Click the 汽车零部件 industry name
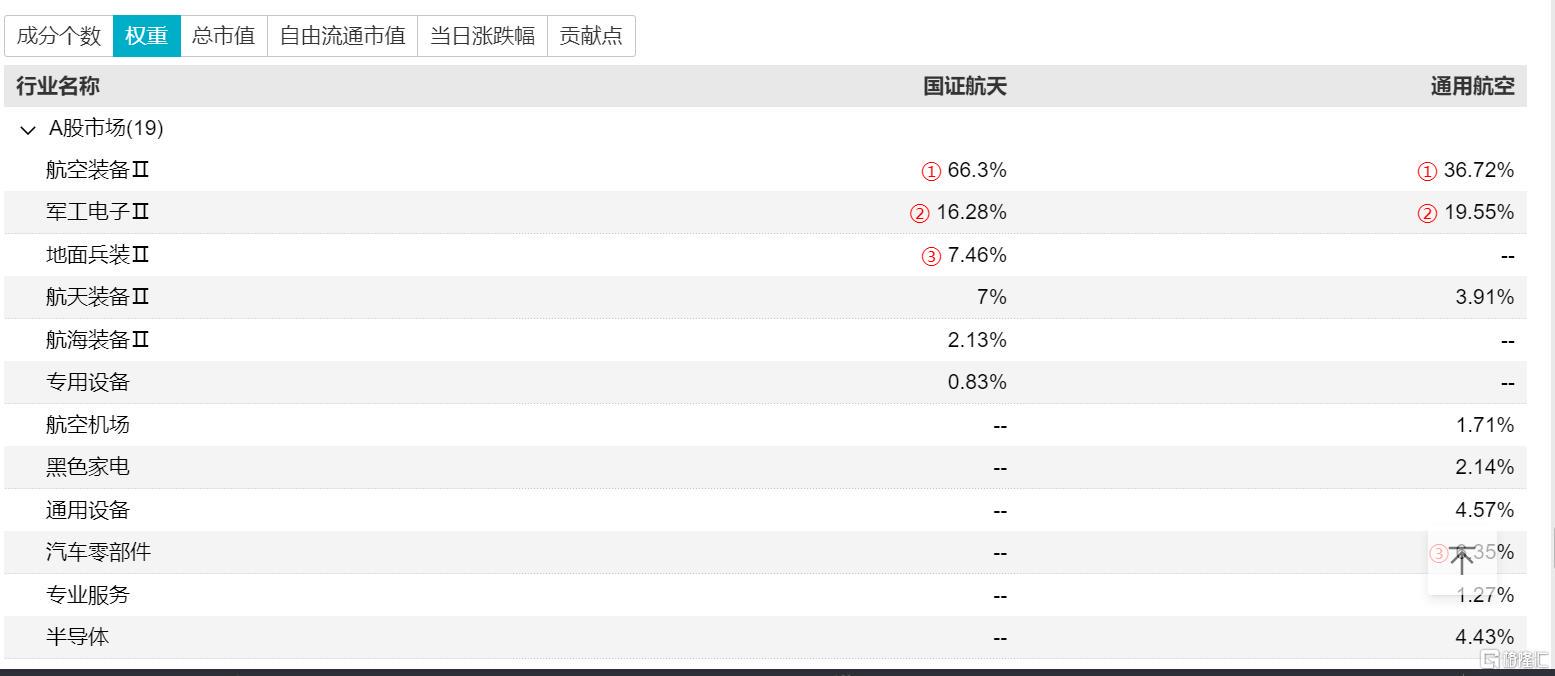Viewport: 1555px width, 676px height. (x=98, y=552)
